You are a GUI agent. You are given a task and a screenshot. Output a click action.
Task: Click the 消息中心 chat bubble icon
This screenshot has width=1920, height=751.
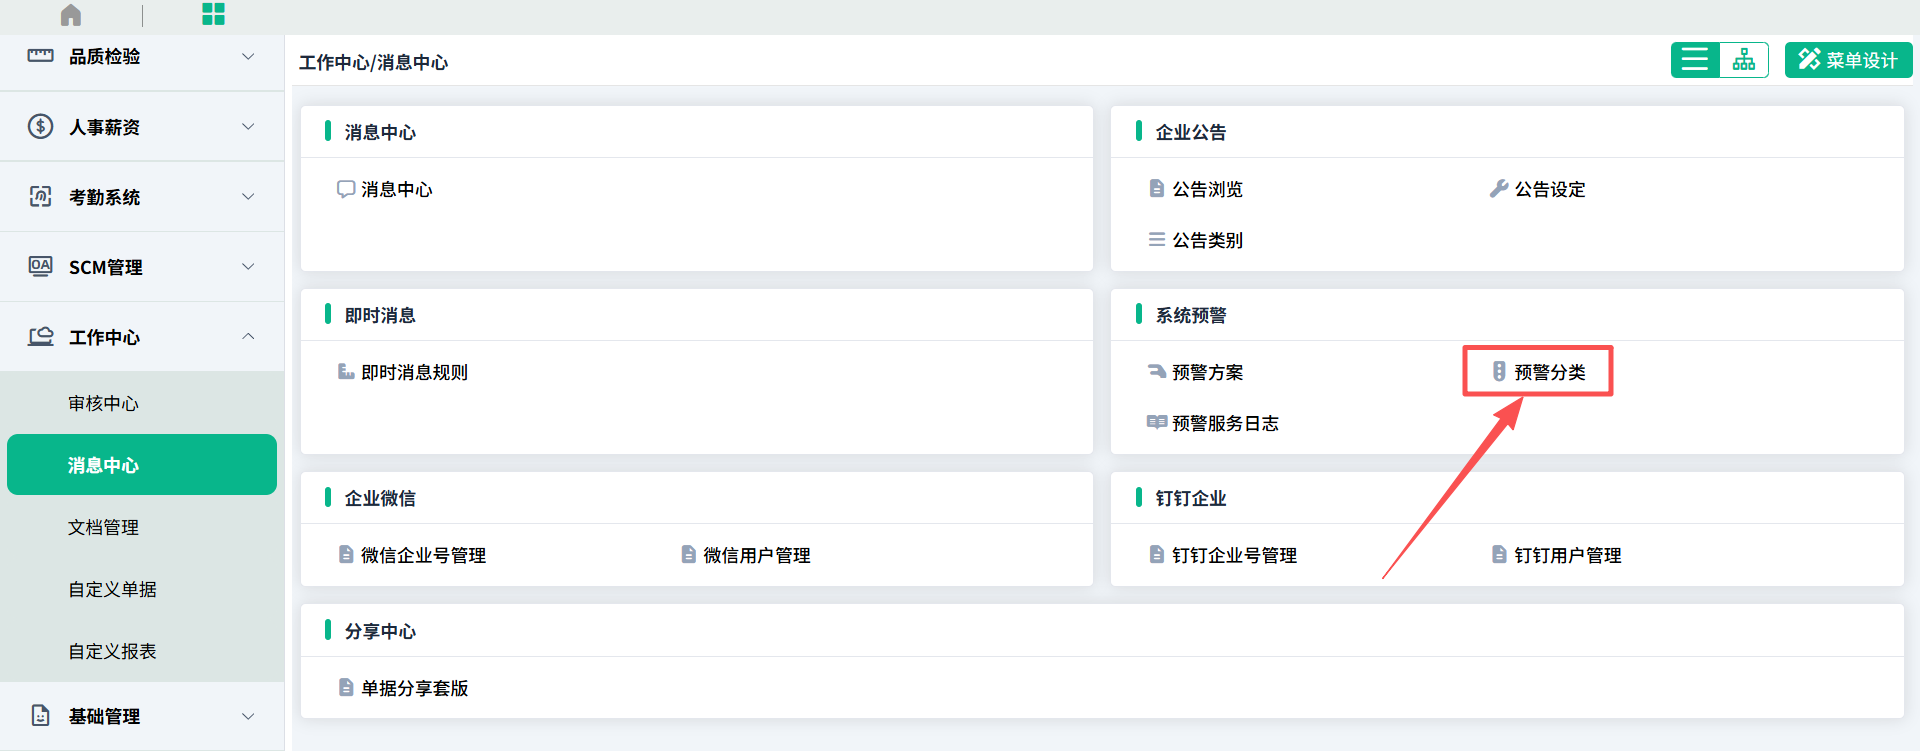346,189
